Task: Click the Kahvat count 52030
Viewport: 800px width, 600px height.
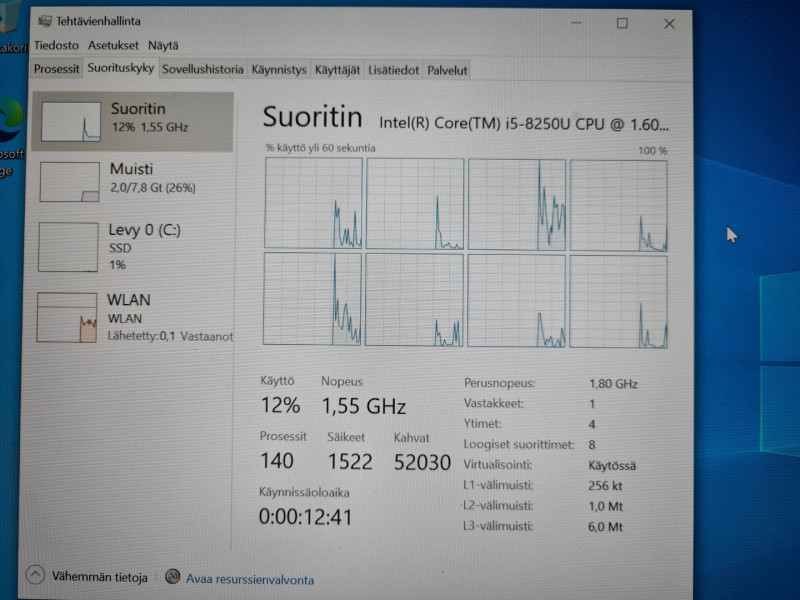Action: [x=422, y=462]
